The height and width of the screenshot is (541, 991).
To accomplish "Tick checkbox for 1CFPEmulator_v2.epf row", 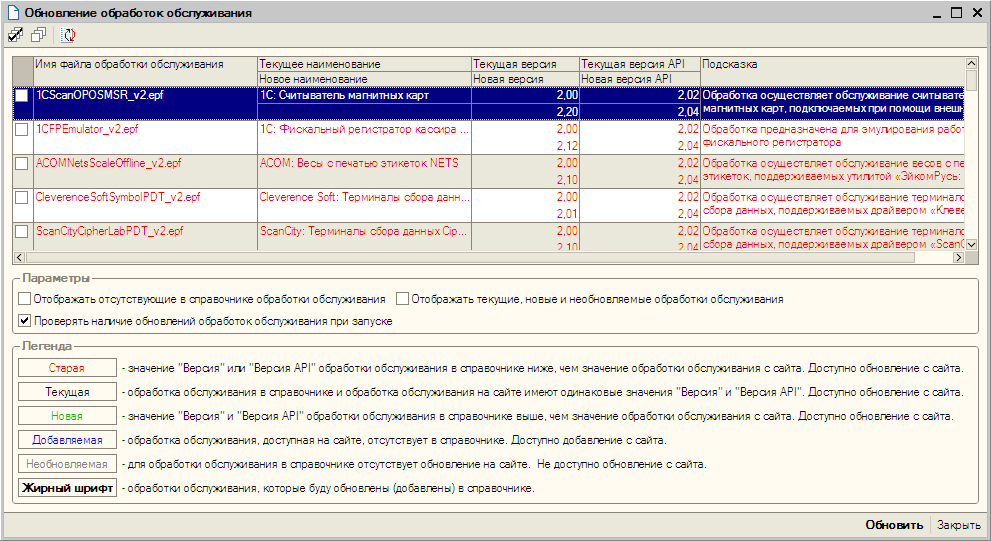I will (22, 130).
